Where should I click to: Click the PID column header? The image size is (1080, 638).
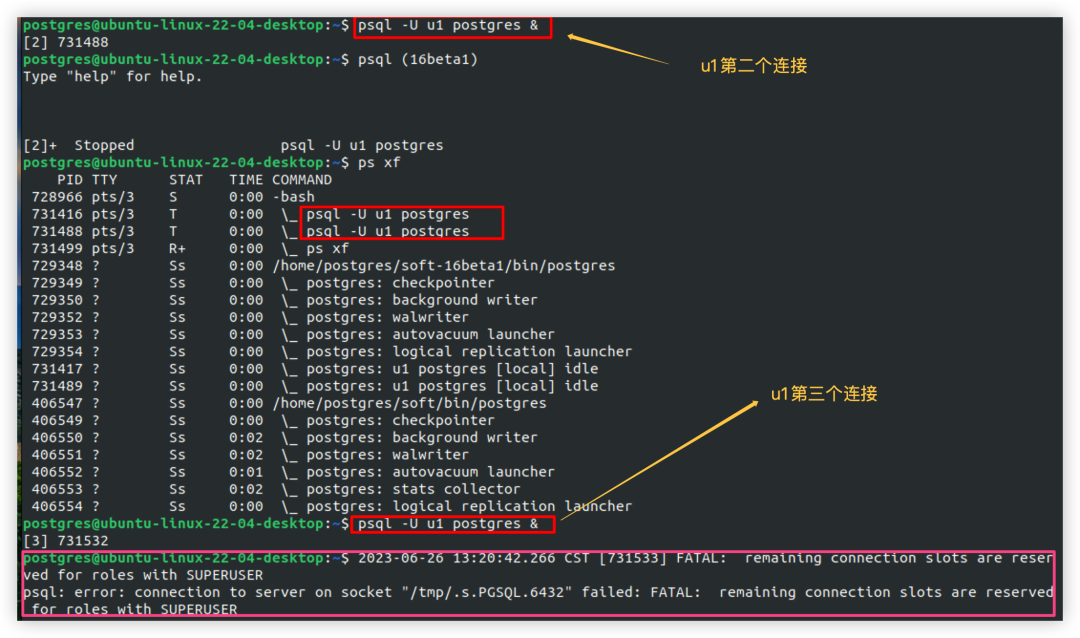tap(70, 180)
